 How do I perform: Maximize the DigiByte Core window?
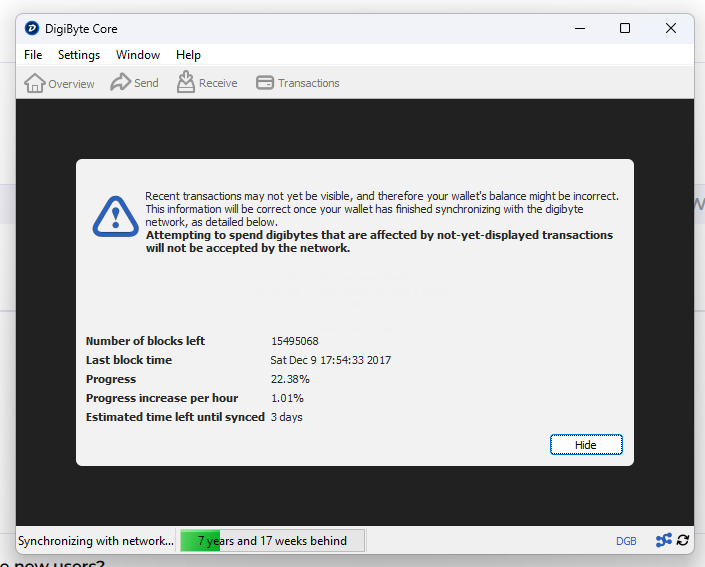coord(625,28)
